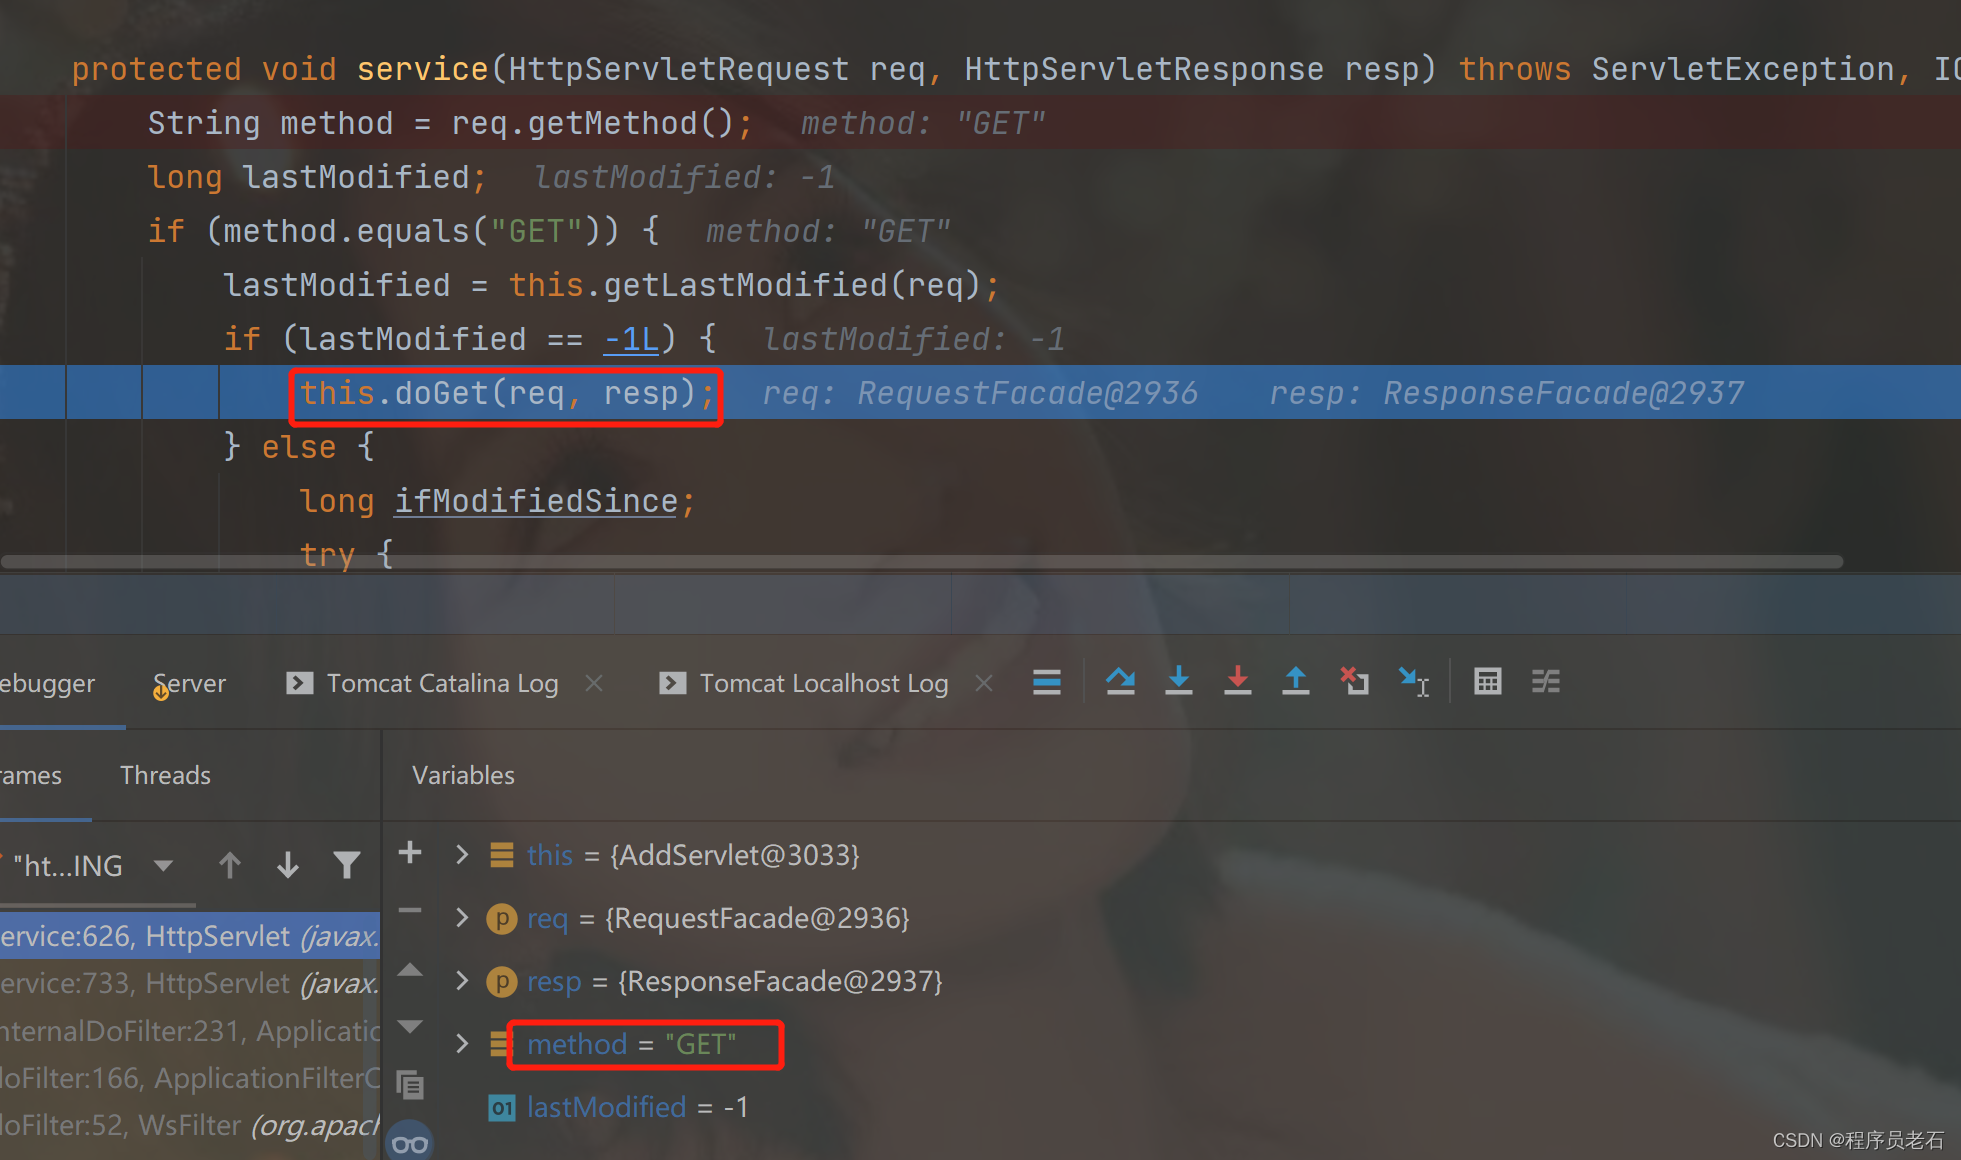Click Show Execution Point icon
This screenshot has width=1961, height=1160.
point(1046,682)
